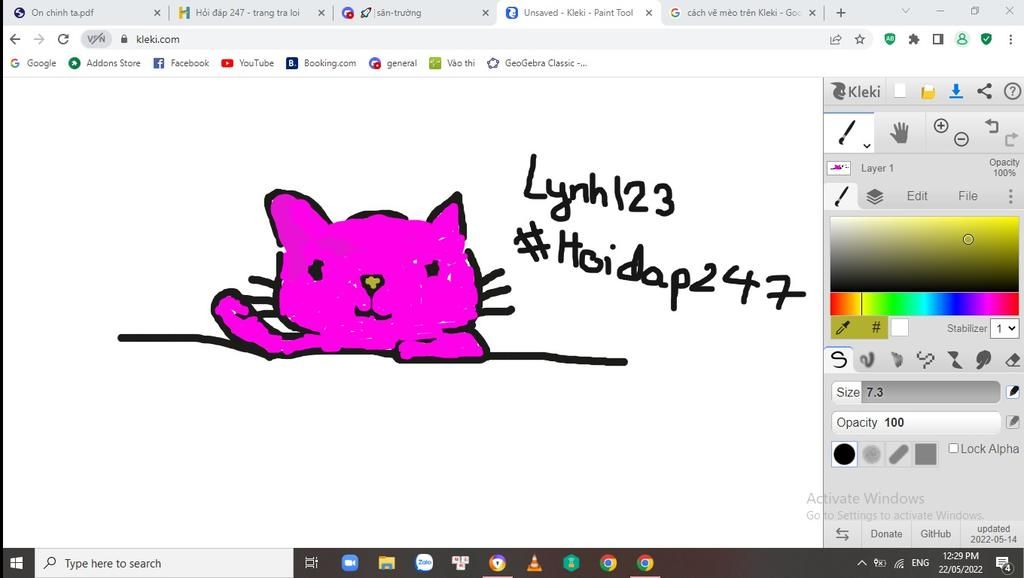1024x578 pixels.
Task: Select the blend brush type
Action: pos(867,360)
